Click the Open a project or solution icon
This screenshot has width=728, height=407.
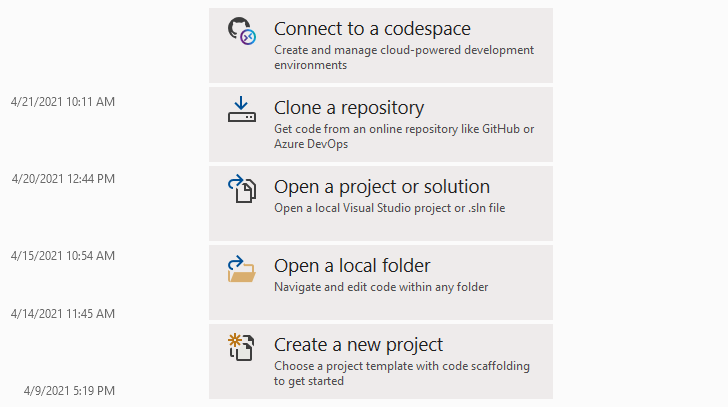point(242,189)
